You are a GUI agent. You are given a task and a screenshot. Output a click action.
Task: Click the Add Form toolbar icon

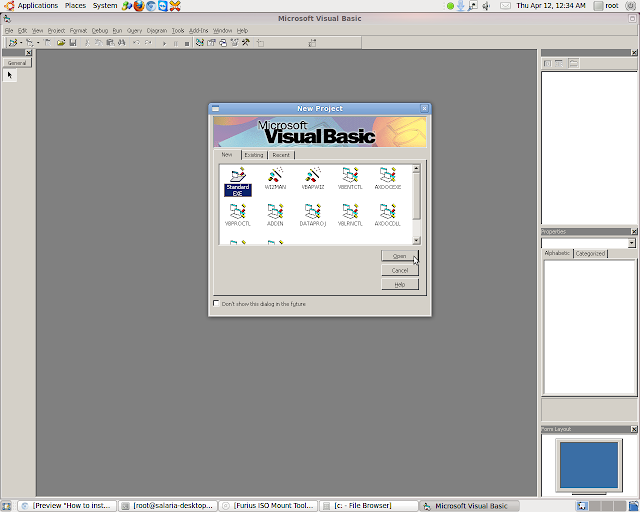point(29,42)
